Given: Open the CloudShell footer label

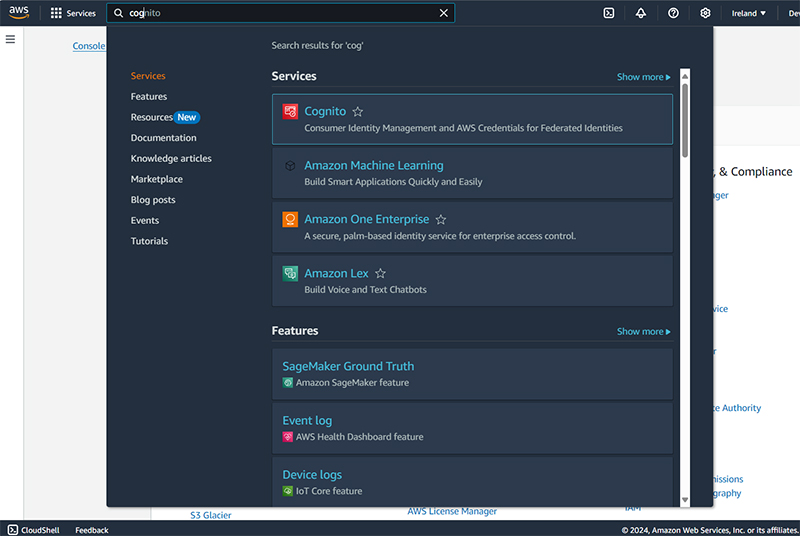Looking at the screenshot, I should (x=40, y=530).
